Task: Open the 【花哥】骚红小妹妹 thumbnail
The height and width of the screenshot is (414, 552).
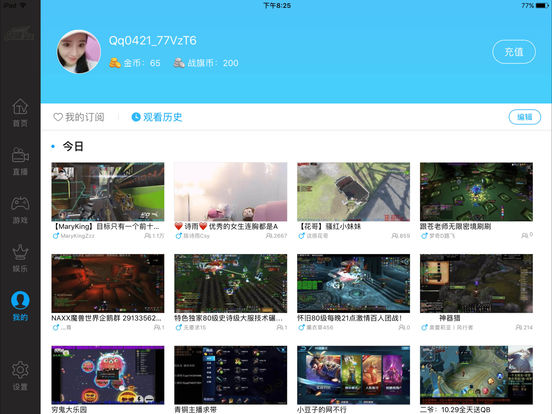Action: click(353, 192)
